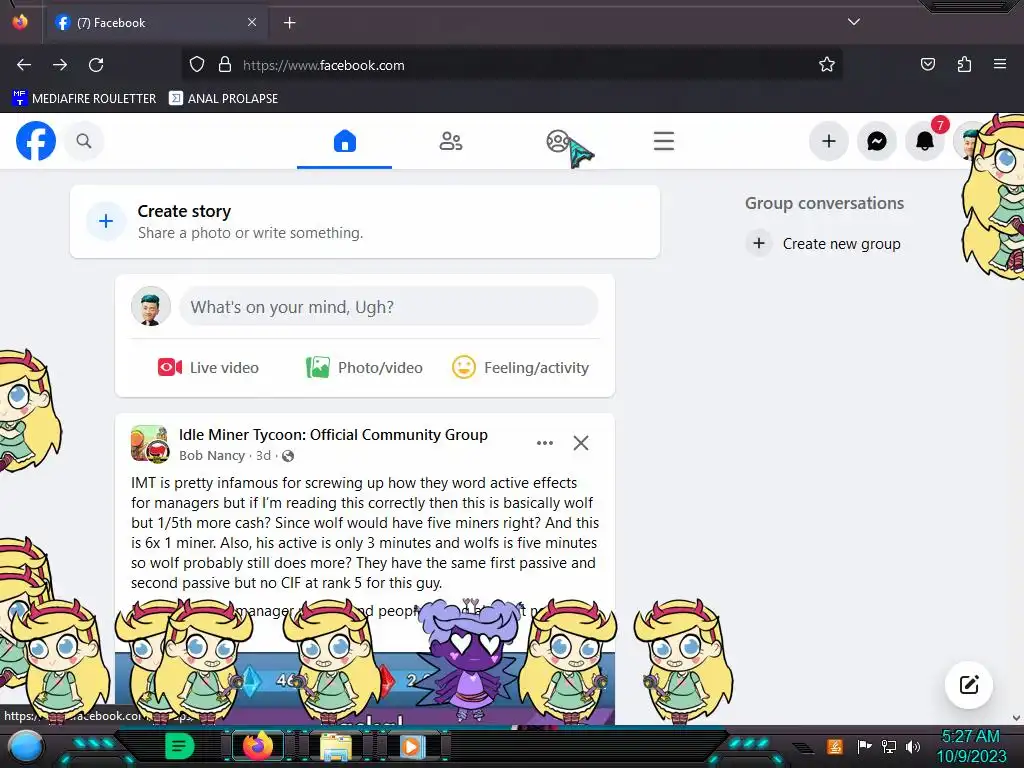Expand the list all tabs chevron
The image size is (1024, 768).
point(854,22)
